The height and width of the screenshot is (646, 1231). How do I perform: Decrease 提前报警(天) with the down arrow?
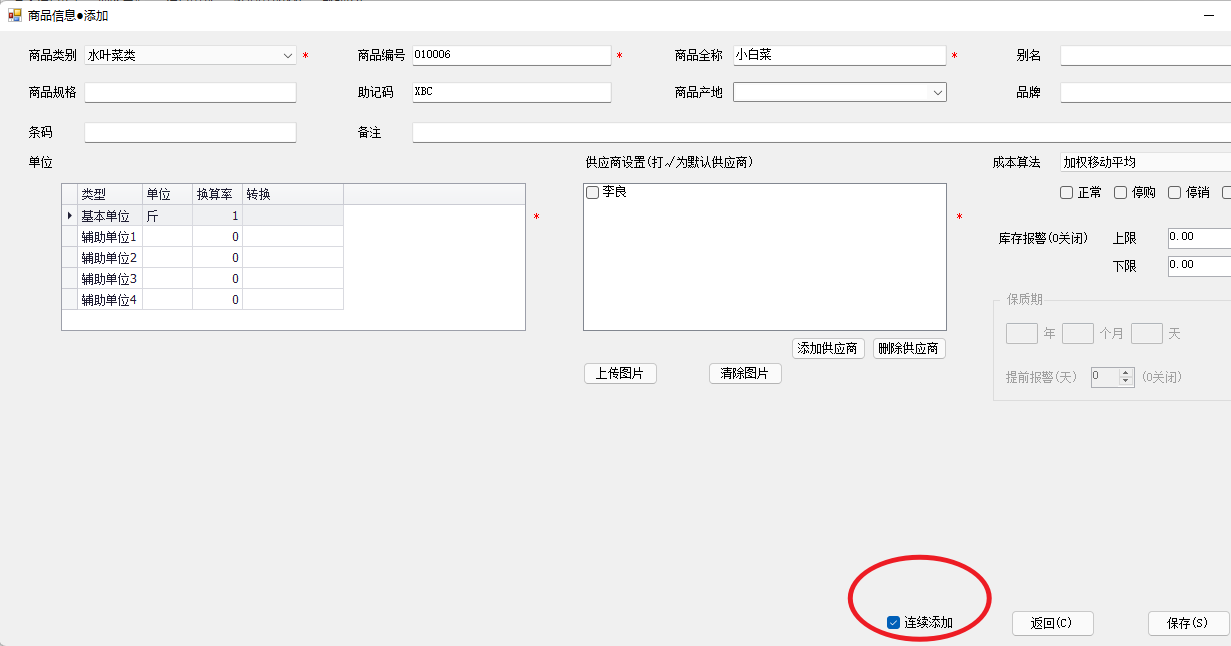(1126, 382)
